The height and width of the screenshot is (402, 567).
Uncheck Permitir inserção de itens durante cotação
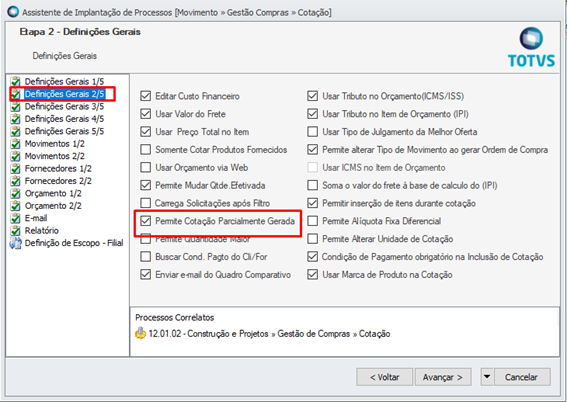[312, 203]
